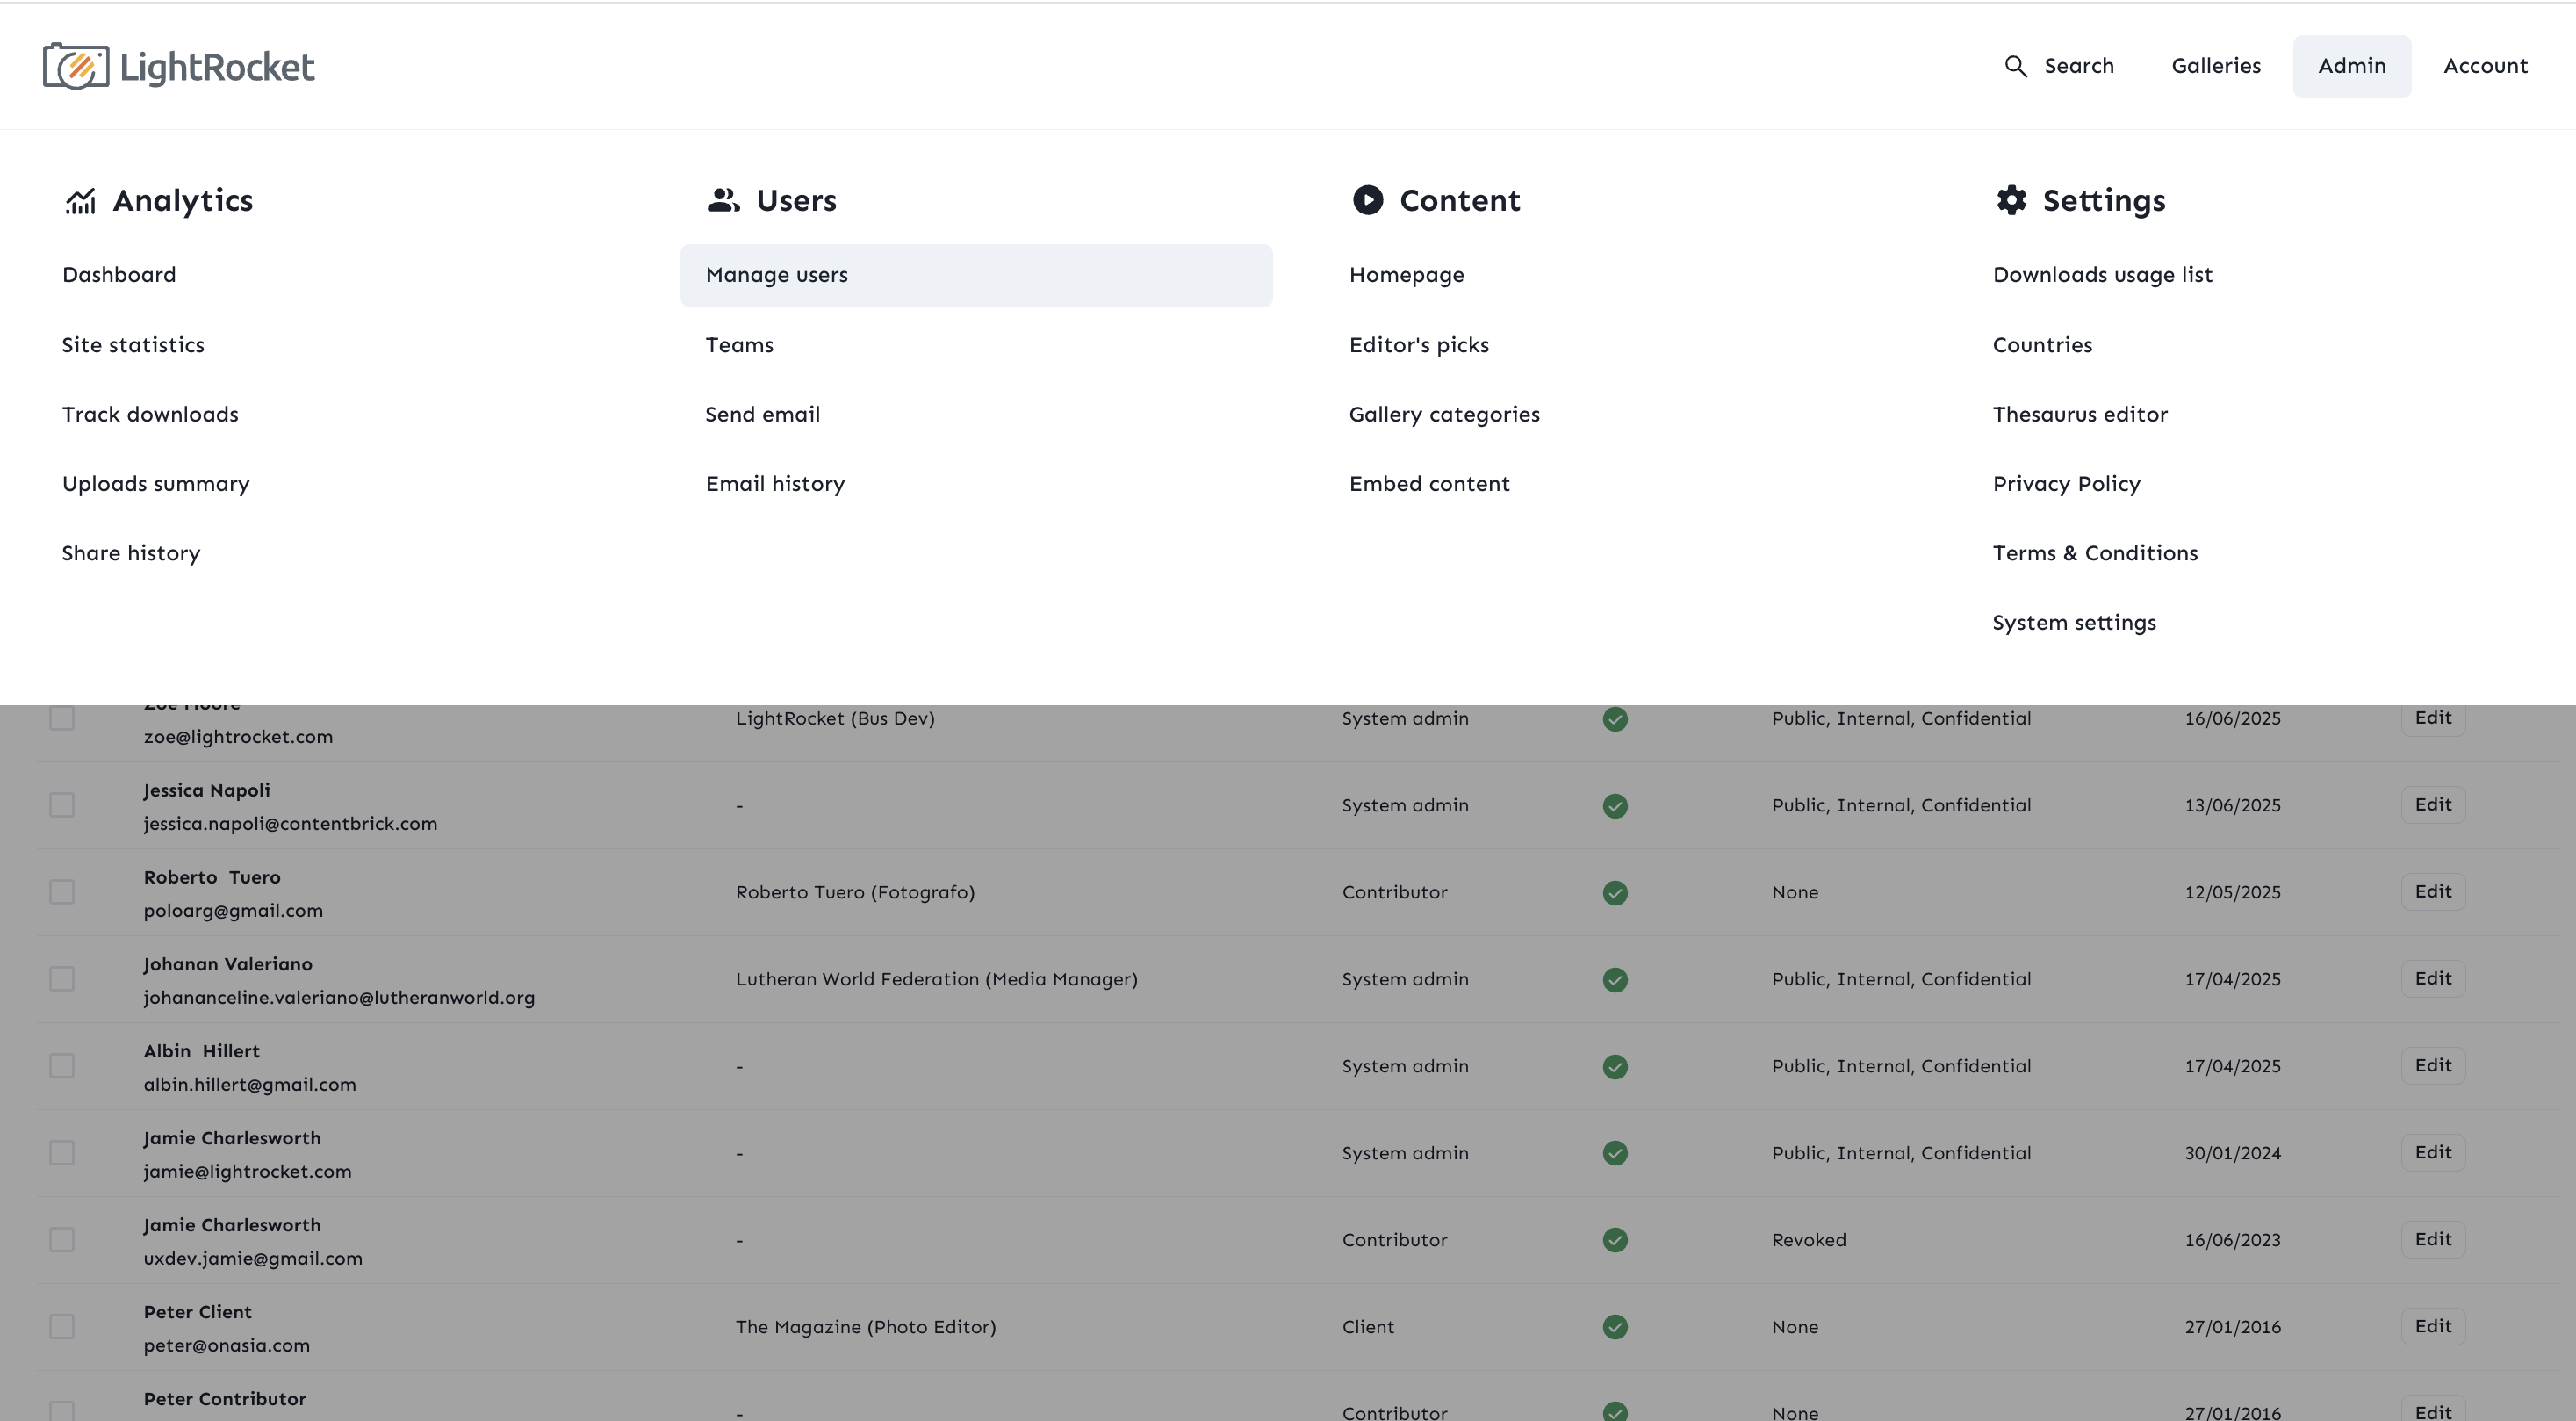Click email jessica.napoli@contentbrick.com
The image size is (2576, 1421).
coord(290,824)
